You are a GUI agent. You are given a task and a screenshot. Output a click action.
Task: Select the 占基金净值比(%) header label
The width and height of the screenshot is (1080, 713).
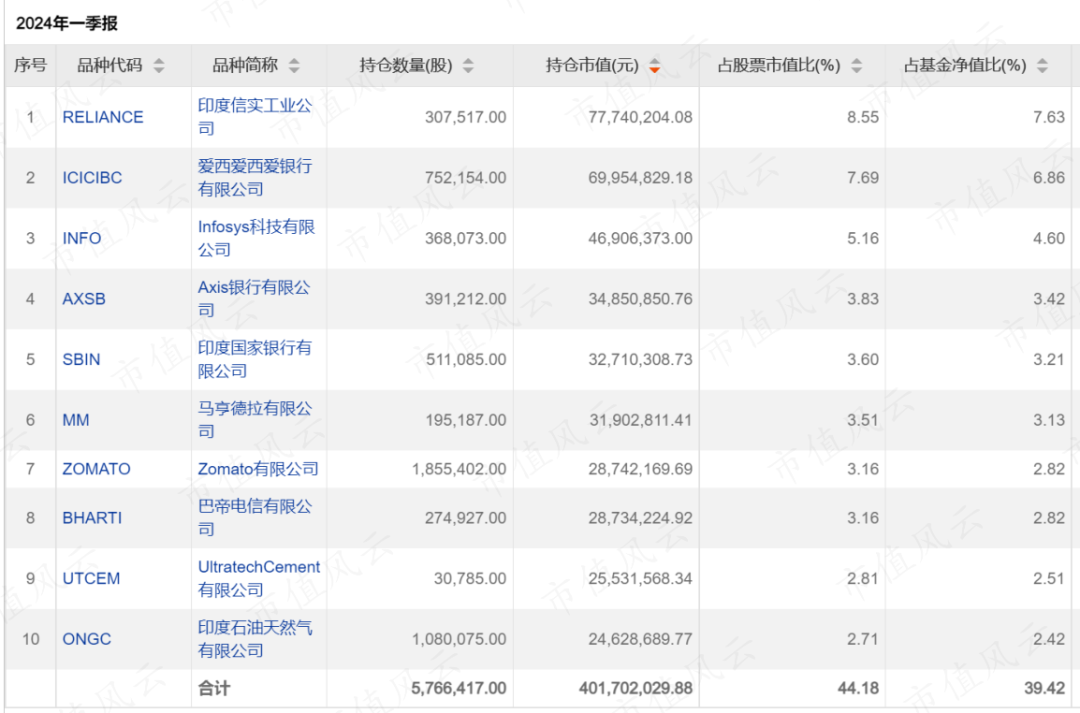[965, 65]
